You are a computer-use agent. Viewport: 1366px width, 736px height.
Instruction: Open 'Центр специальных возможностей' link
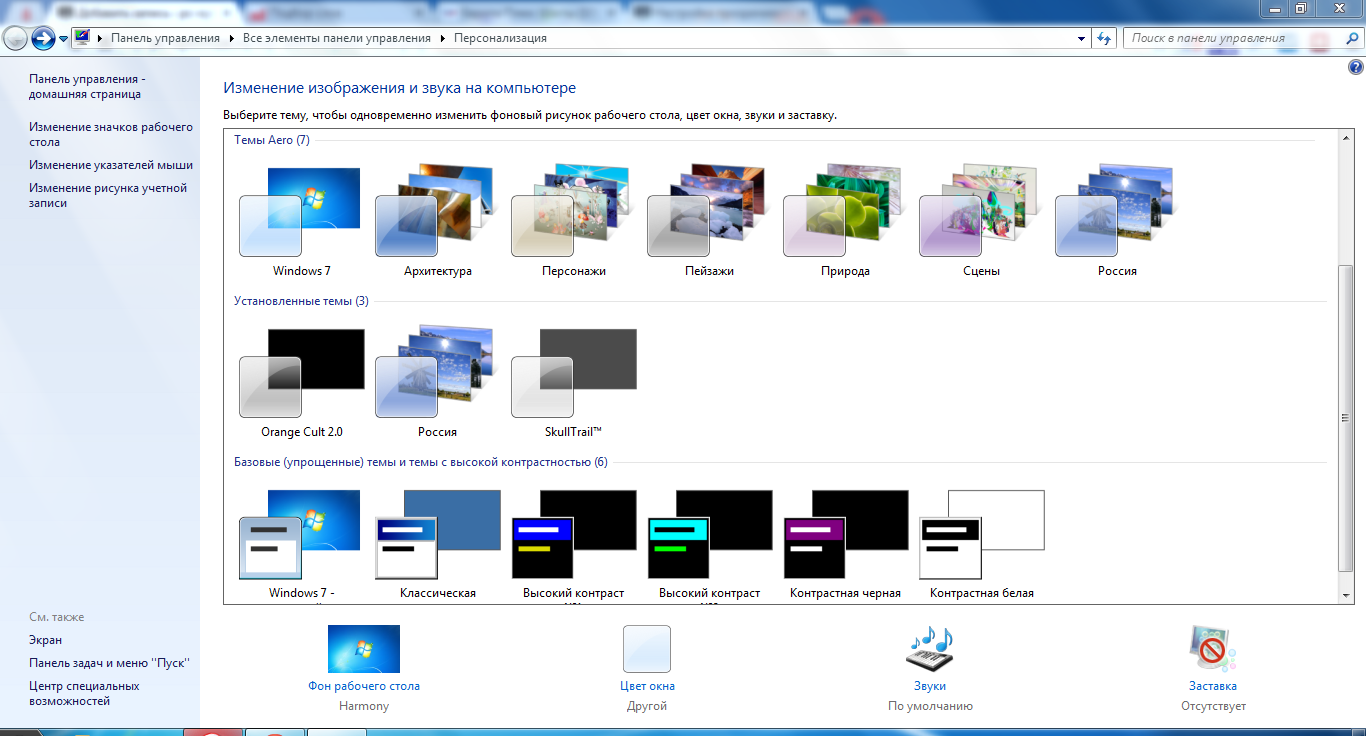84,693
